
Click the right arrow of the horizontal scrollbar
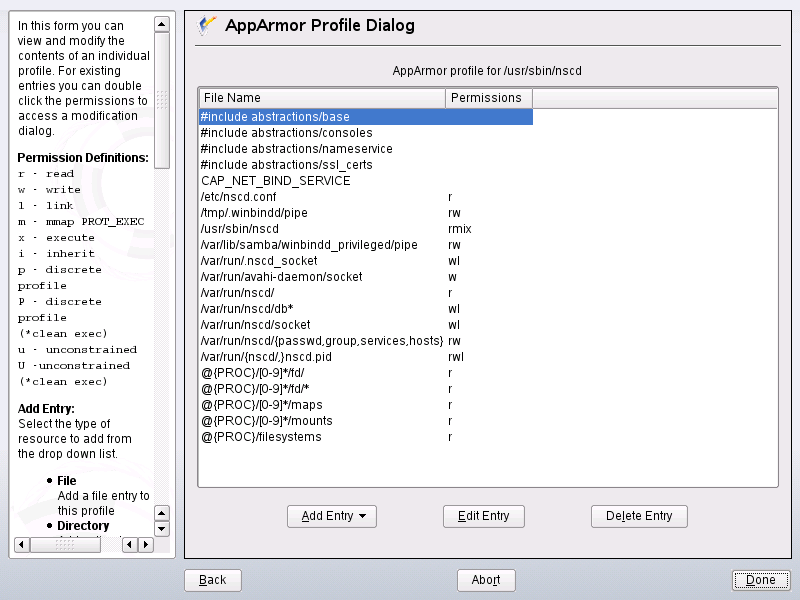(146, 545)
